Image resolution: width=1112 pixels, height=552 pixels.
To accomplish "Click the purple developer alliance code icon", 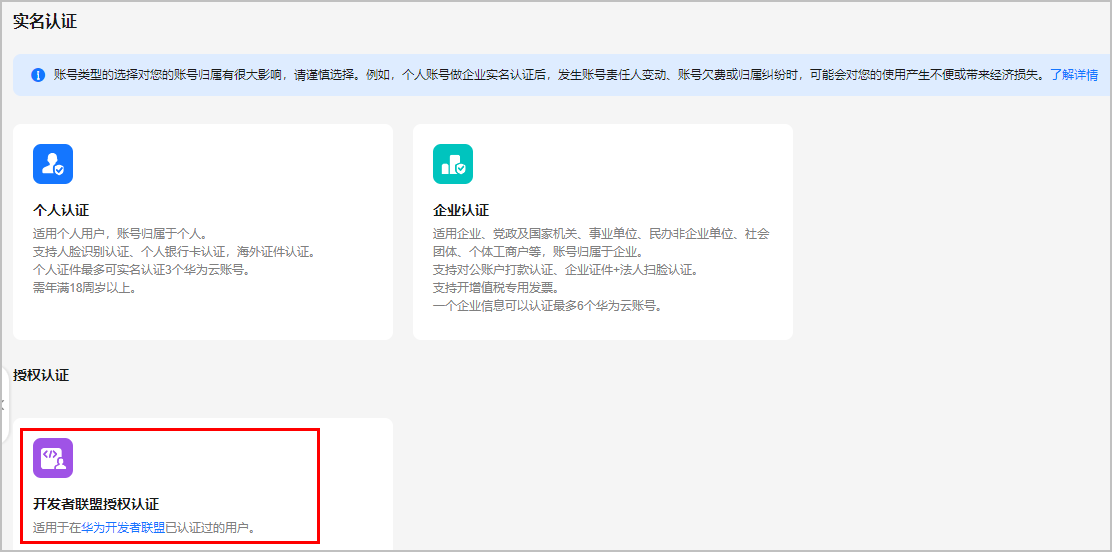I will (53, 458).
